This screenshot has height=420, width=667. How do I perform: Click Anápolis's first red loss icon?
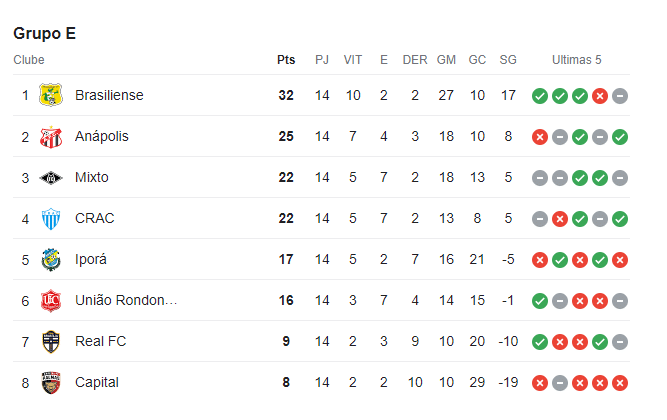point(540,137)
